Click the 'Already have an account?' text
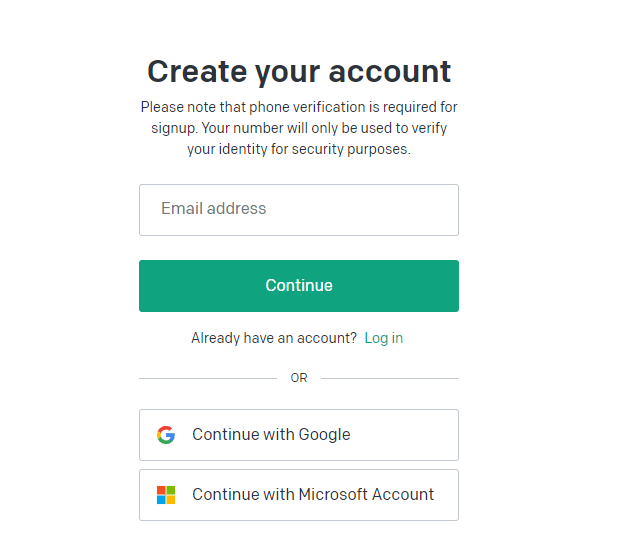Screen dimensions: 630x551 274,338
